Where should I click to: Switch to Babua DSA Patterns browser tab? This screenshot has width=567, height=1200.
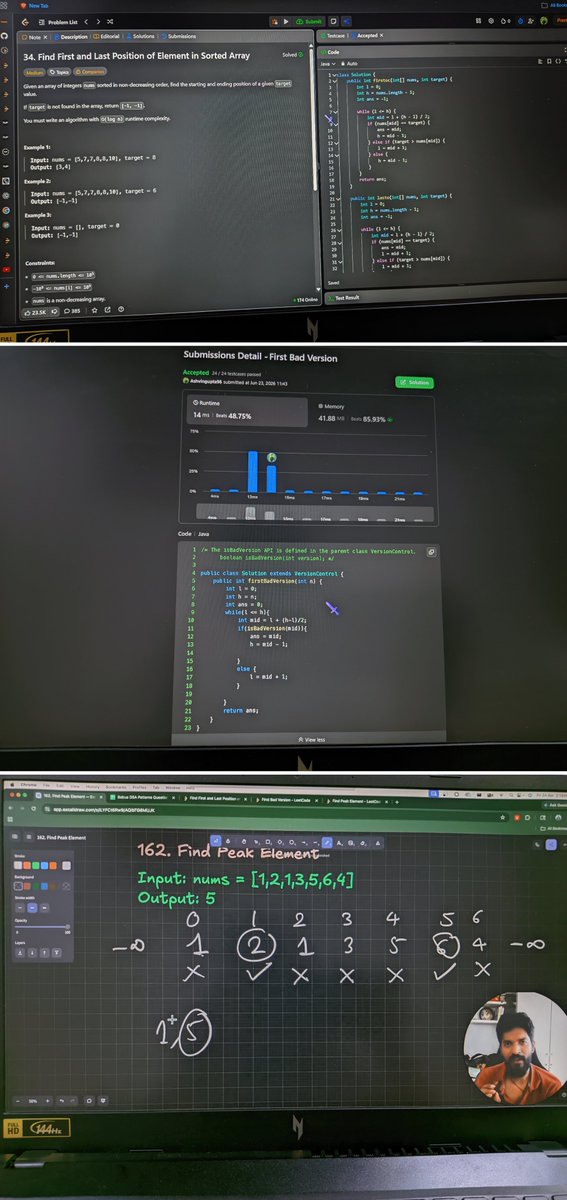point(142,796)
